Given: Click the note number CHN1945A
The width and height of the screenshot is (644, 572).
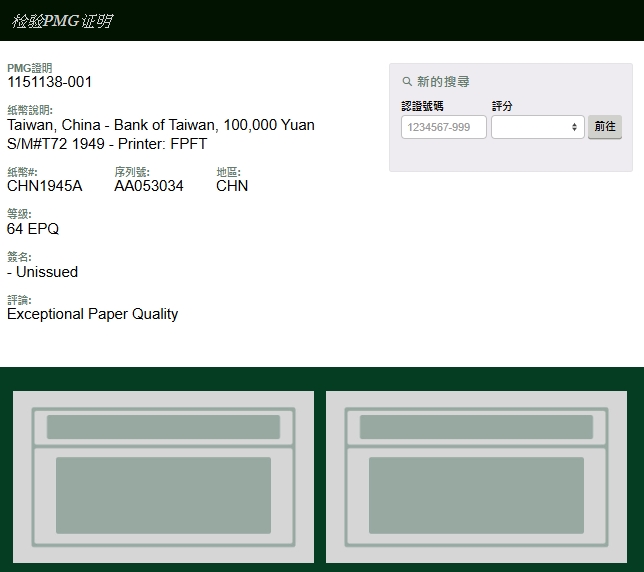Looking at the screenshot, I should [45, 186].
